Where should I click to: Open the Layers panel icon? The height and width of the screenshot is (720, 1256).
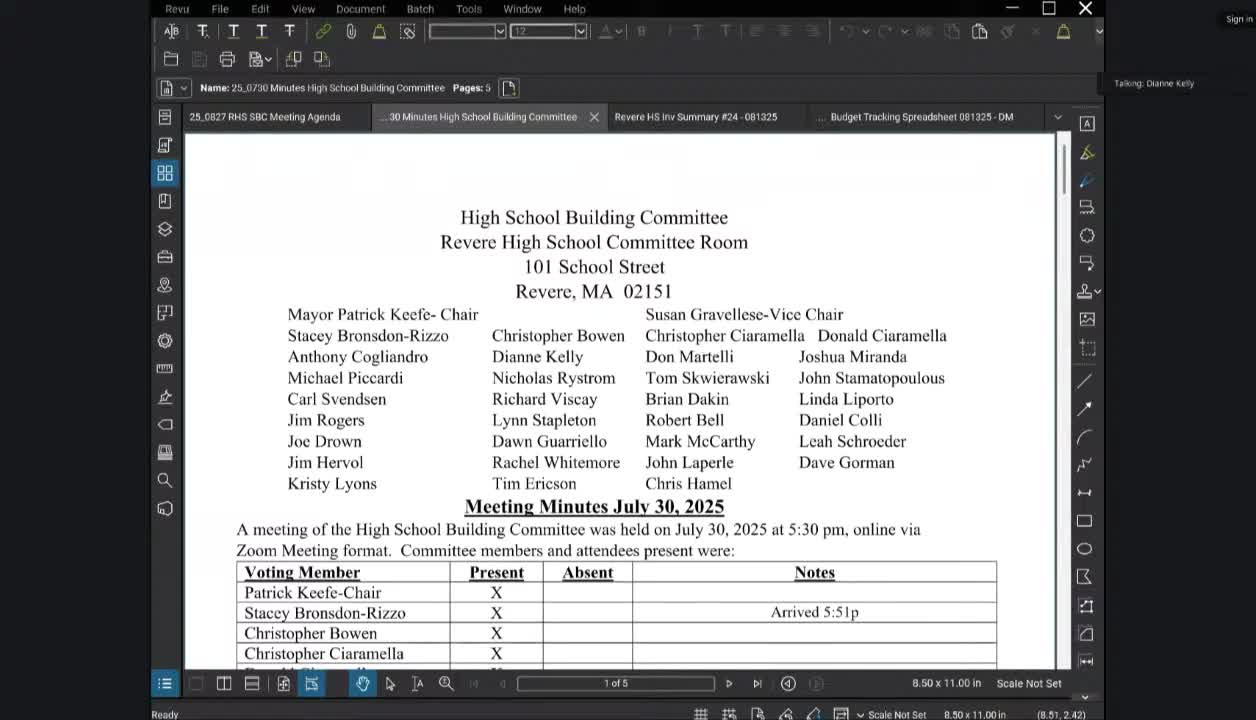pos(165,229)
